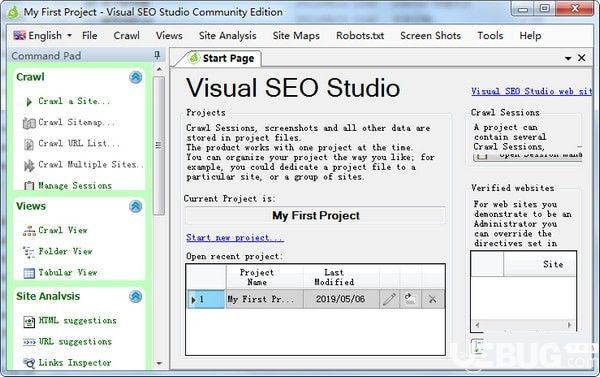Open the Screen Shots menu

click(430, 36)
